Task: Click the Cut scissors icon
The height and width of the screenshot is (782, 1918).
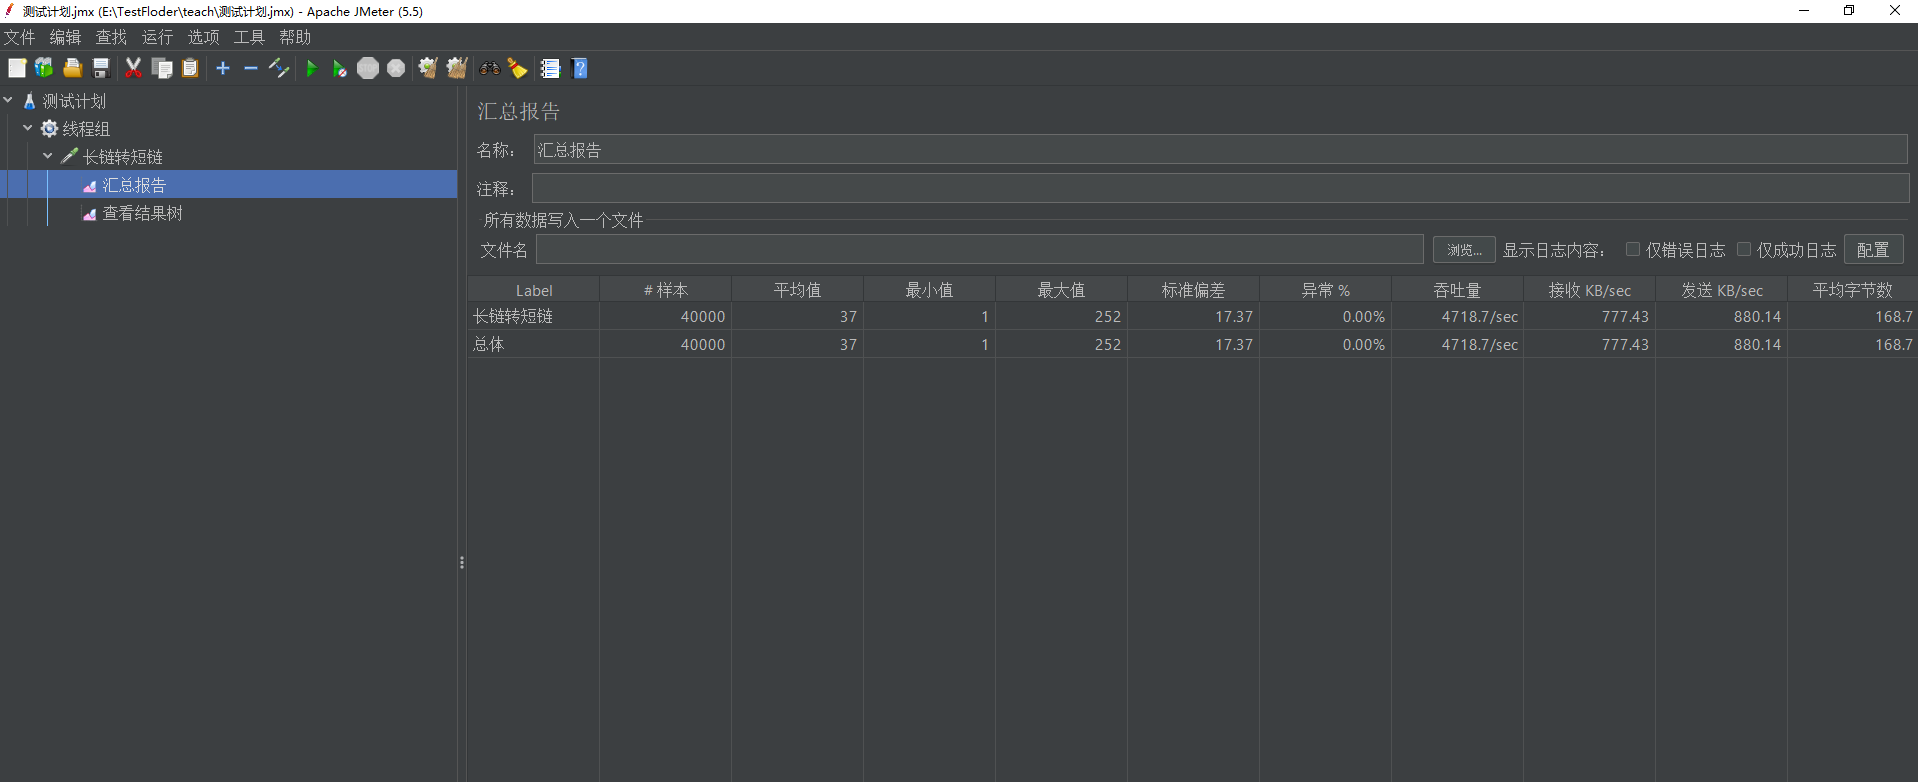Action: click(x=133, y=68)
